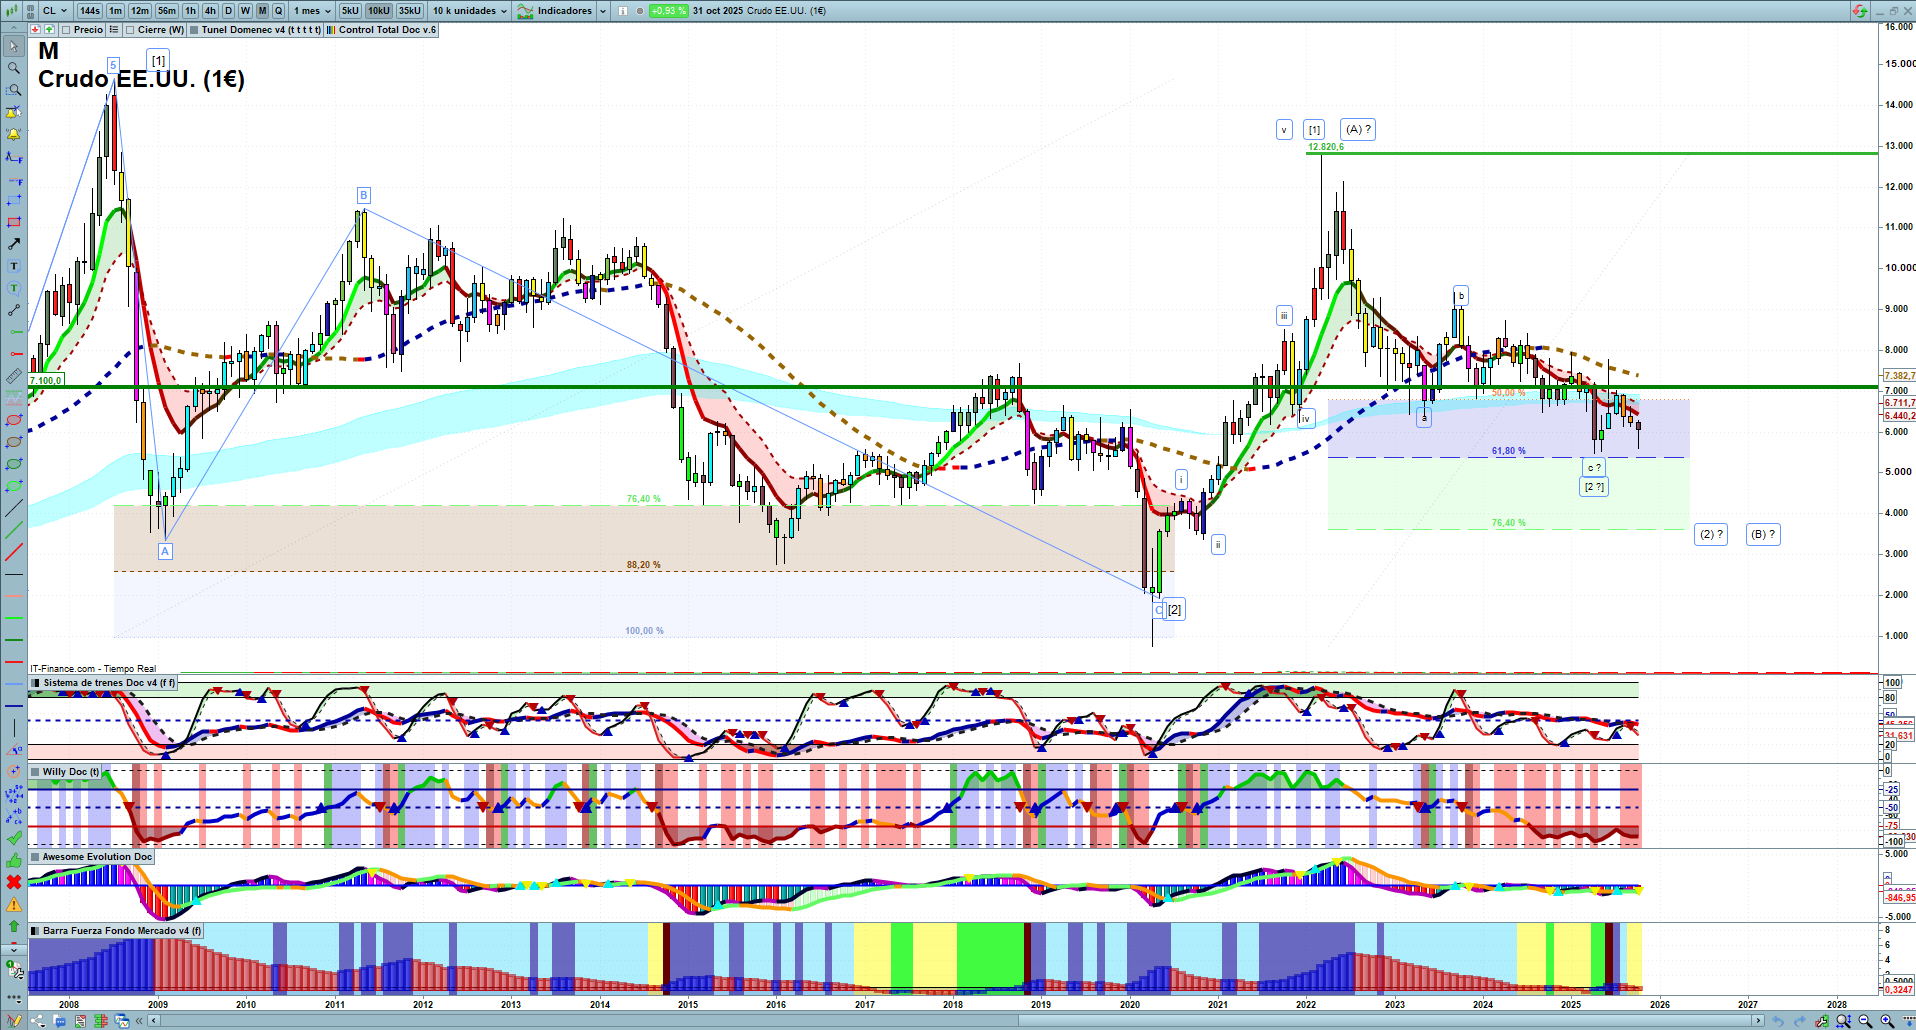
Task: Open the CL instrument dropdown
Action: [x=55, y=11]
